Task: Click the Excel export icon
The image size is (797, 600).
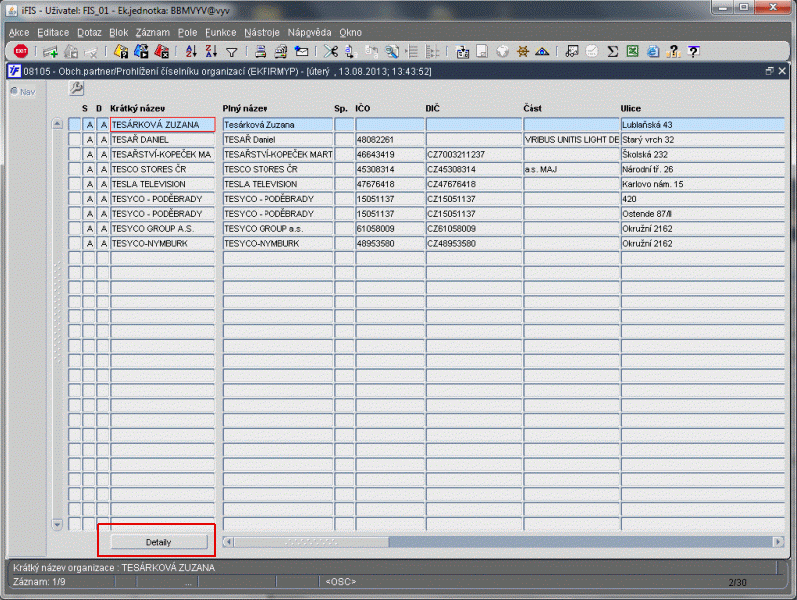Action: [x=632, y=51]
